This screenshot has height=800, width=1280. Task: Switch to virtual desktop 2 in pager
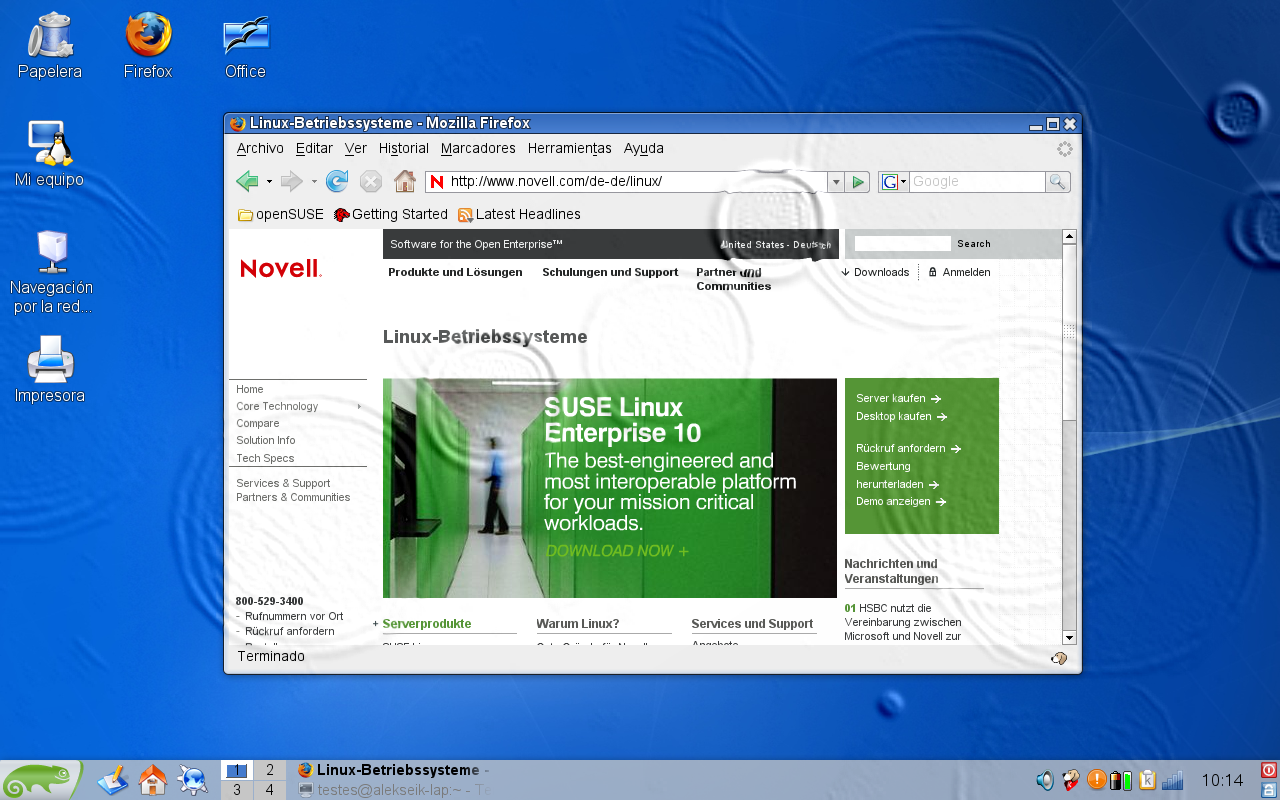(x=270, y=770)
